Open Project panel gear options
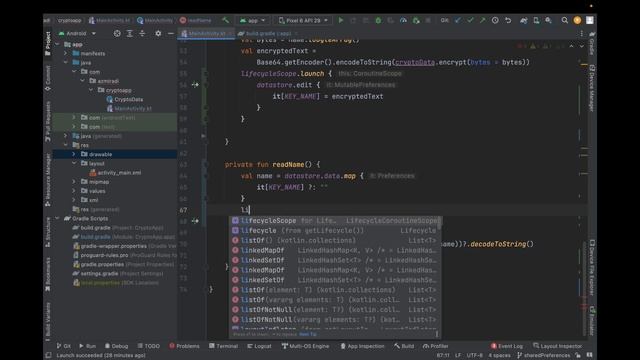 pos(158,33)
